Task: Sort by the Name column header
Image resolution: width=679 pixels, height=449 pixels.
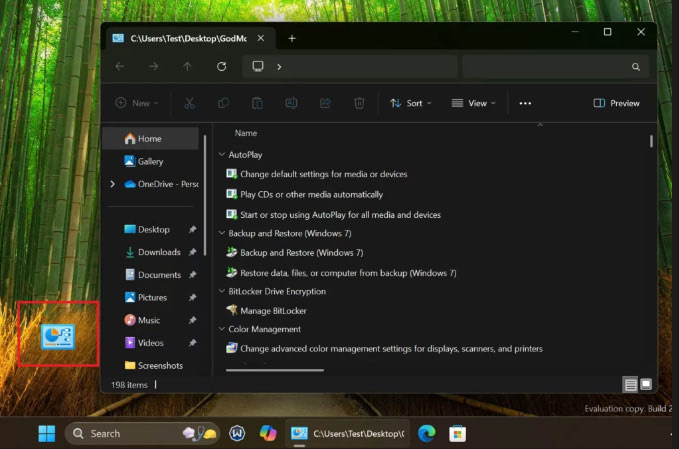Action: [246, 133]
